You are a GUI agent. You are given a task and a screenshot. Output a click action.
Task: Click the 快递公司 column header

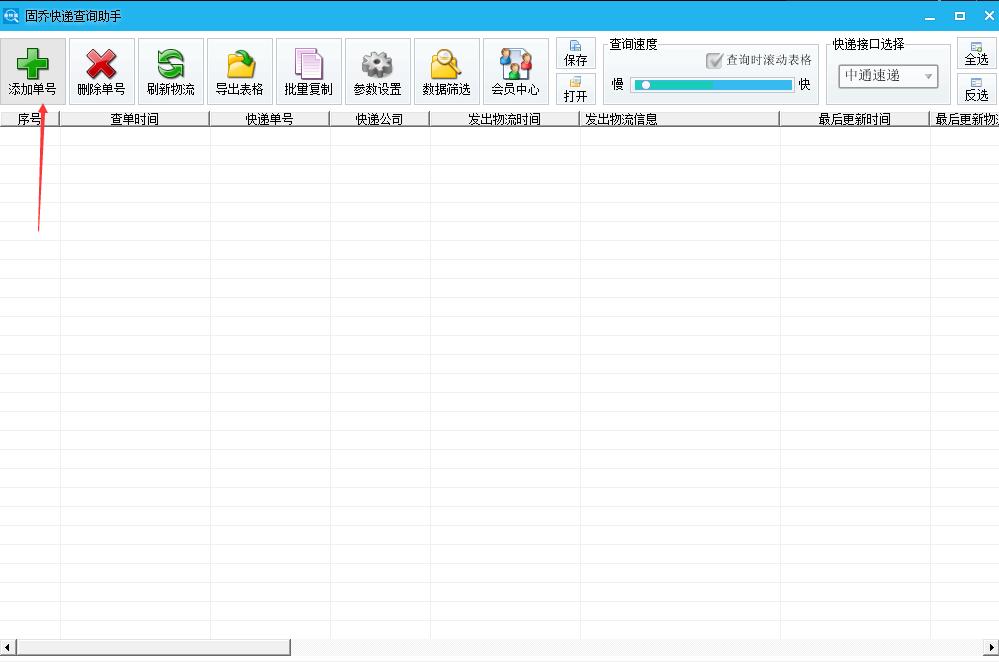tap(380, 118)
